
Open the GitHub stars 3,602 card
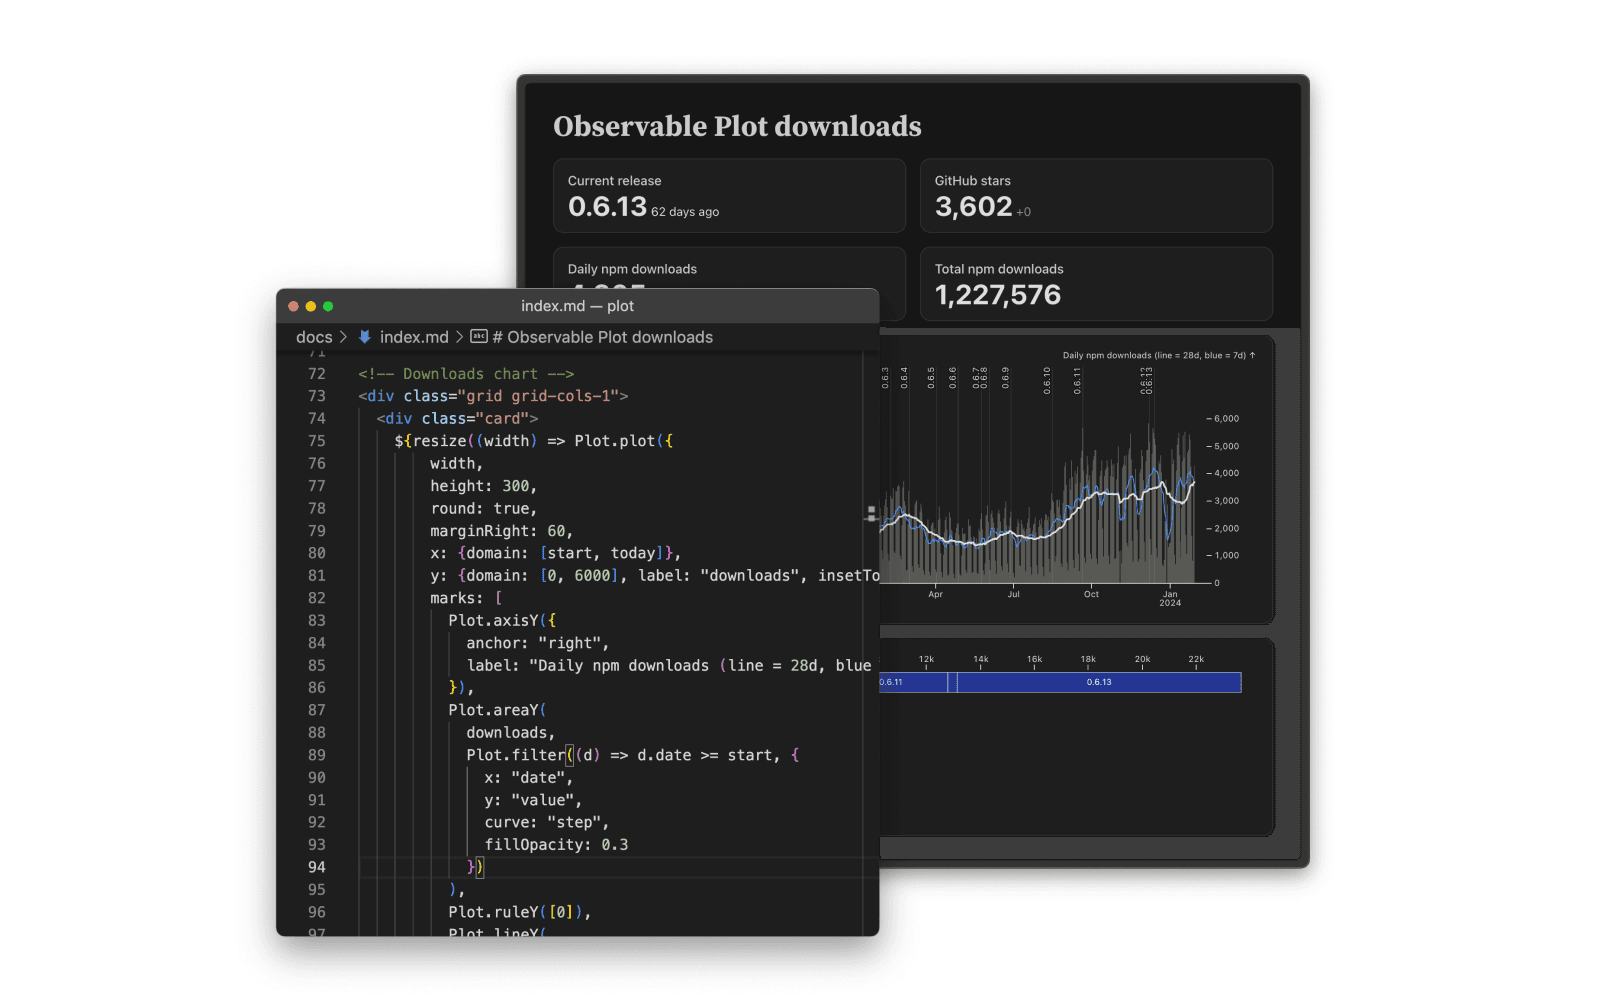(x=1096, y=196)
